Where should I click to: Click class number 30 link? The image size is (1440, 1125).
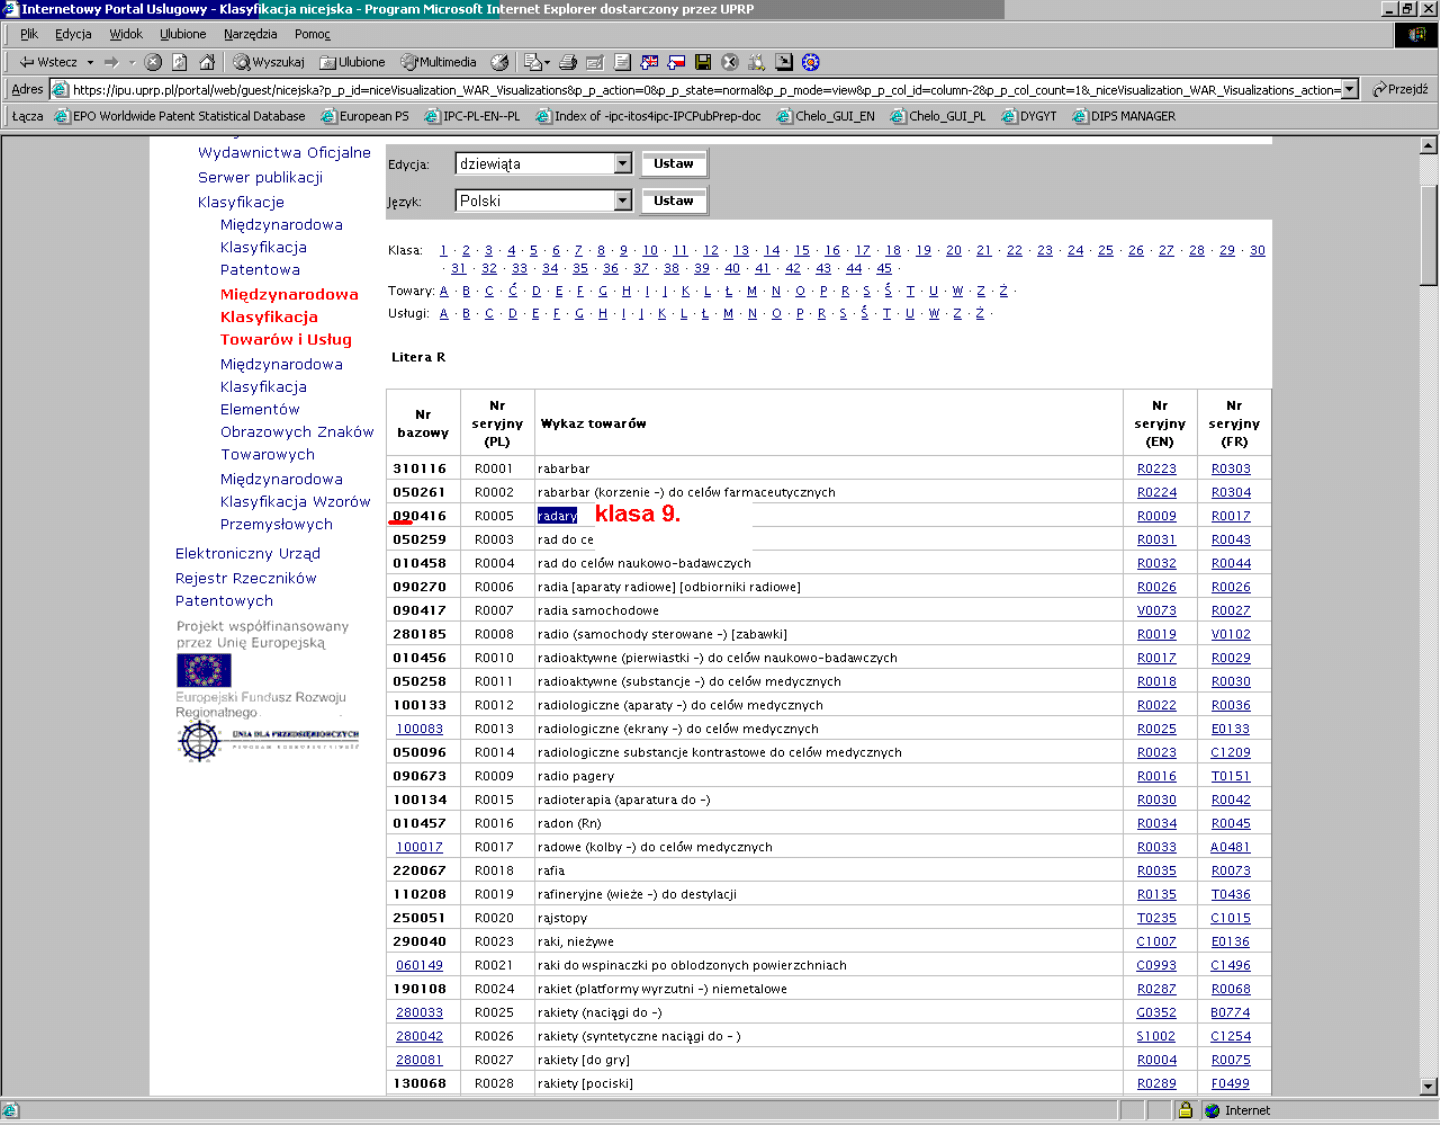coord(1257,251)
